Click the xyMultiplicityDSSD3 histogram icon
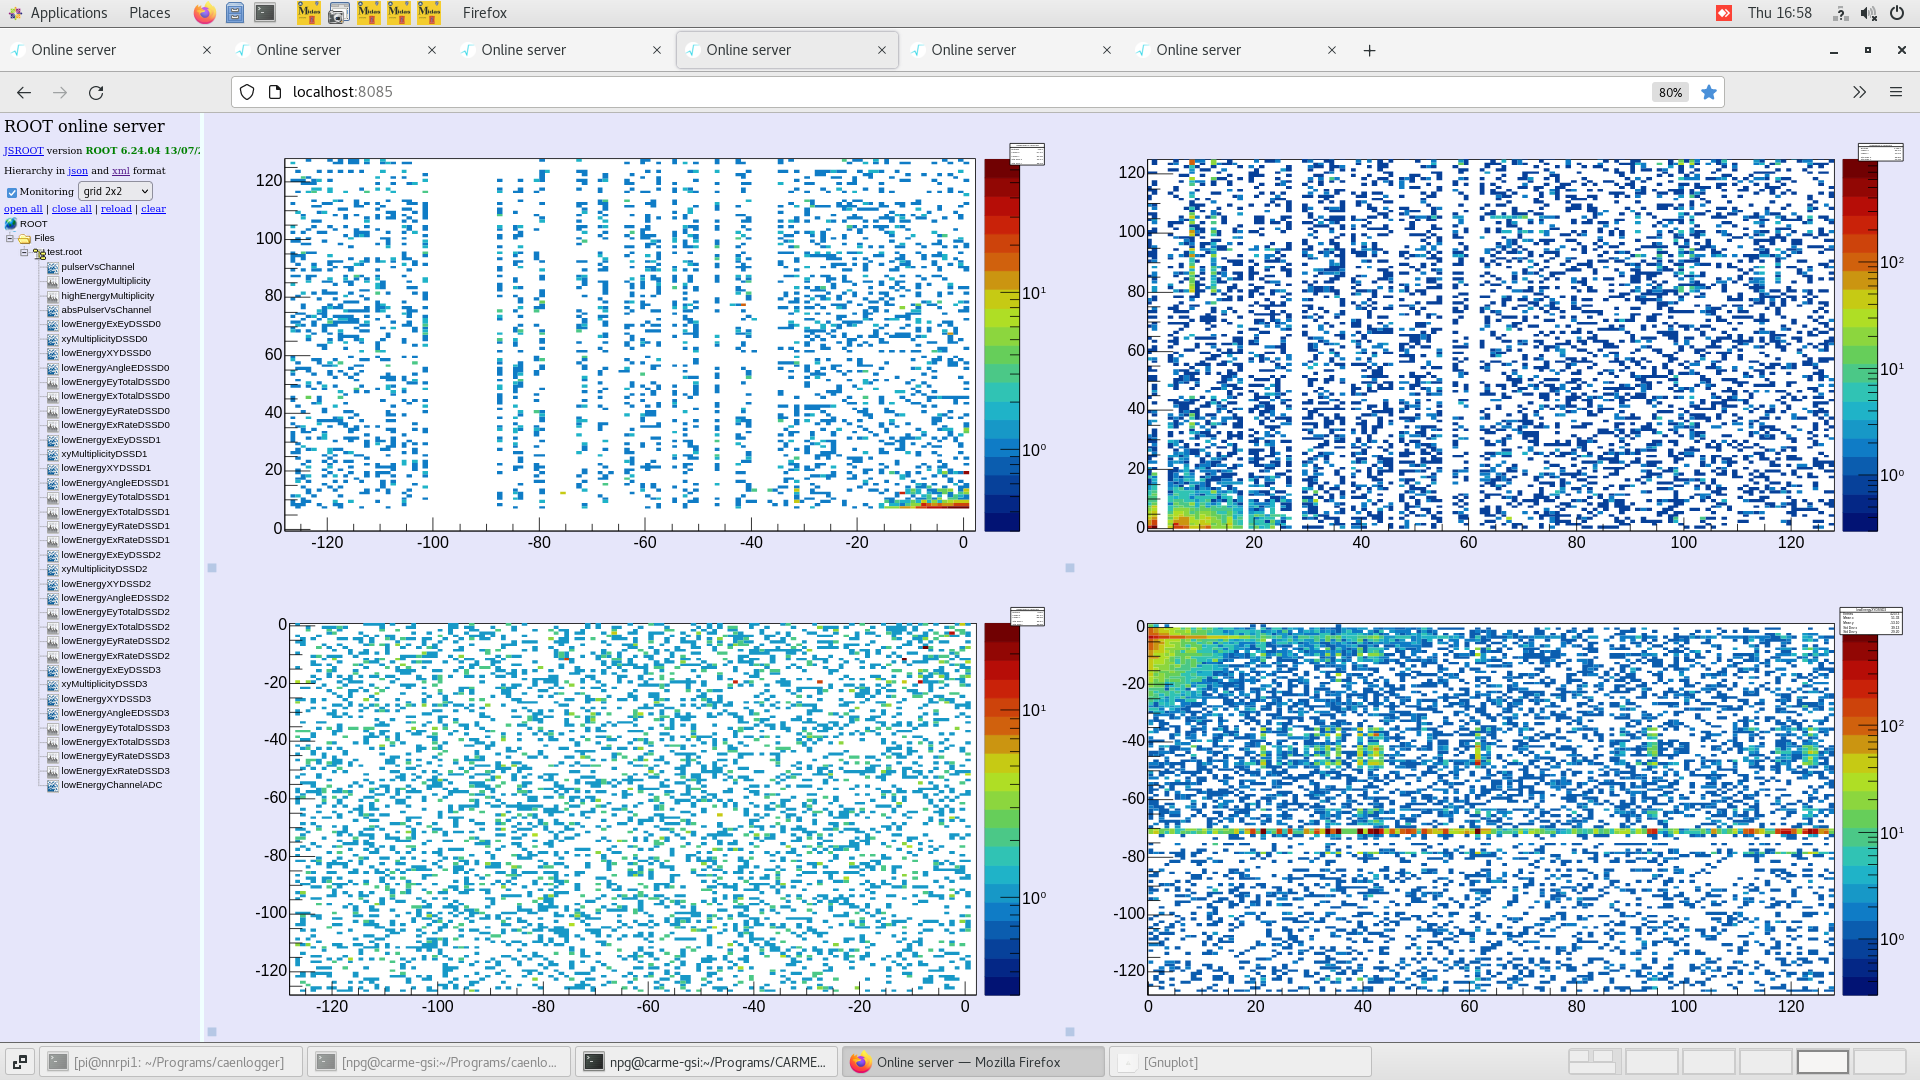 52,684
